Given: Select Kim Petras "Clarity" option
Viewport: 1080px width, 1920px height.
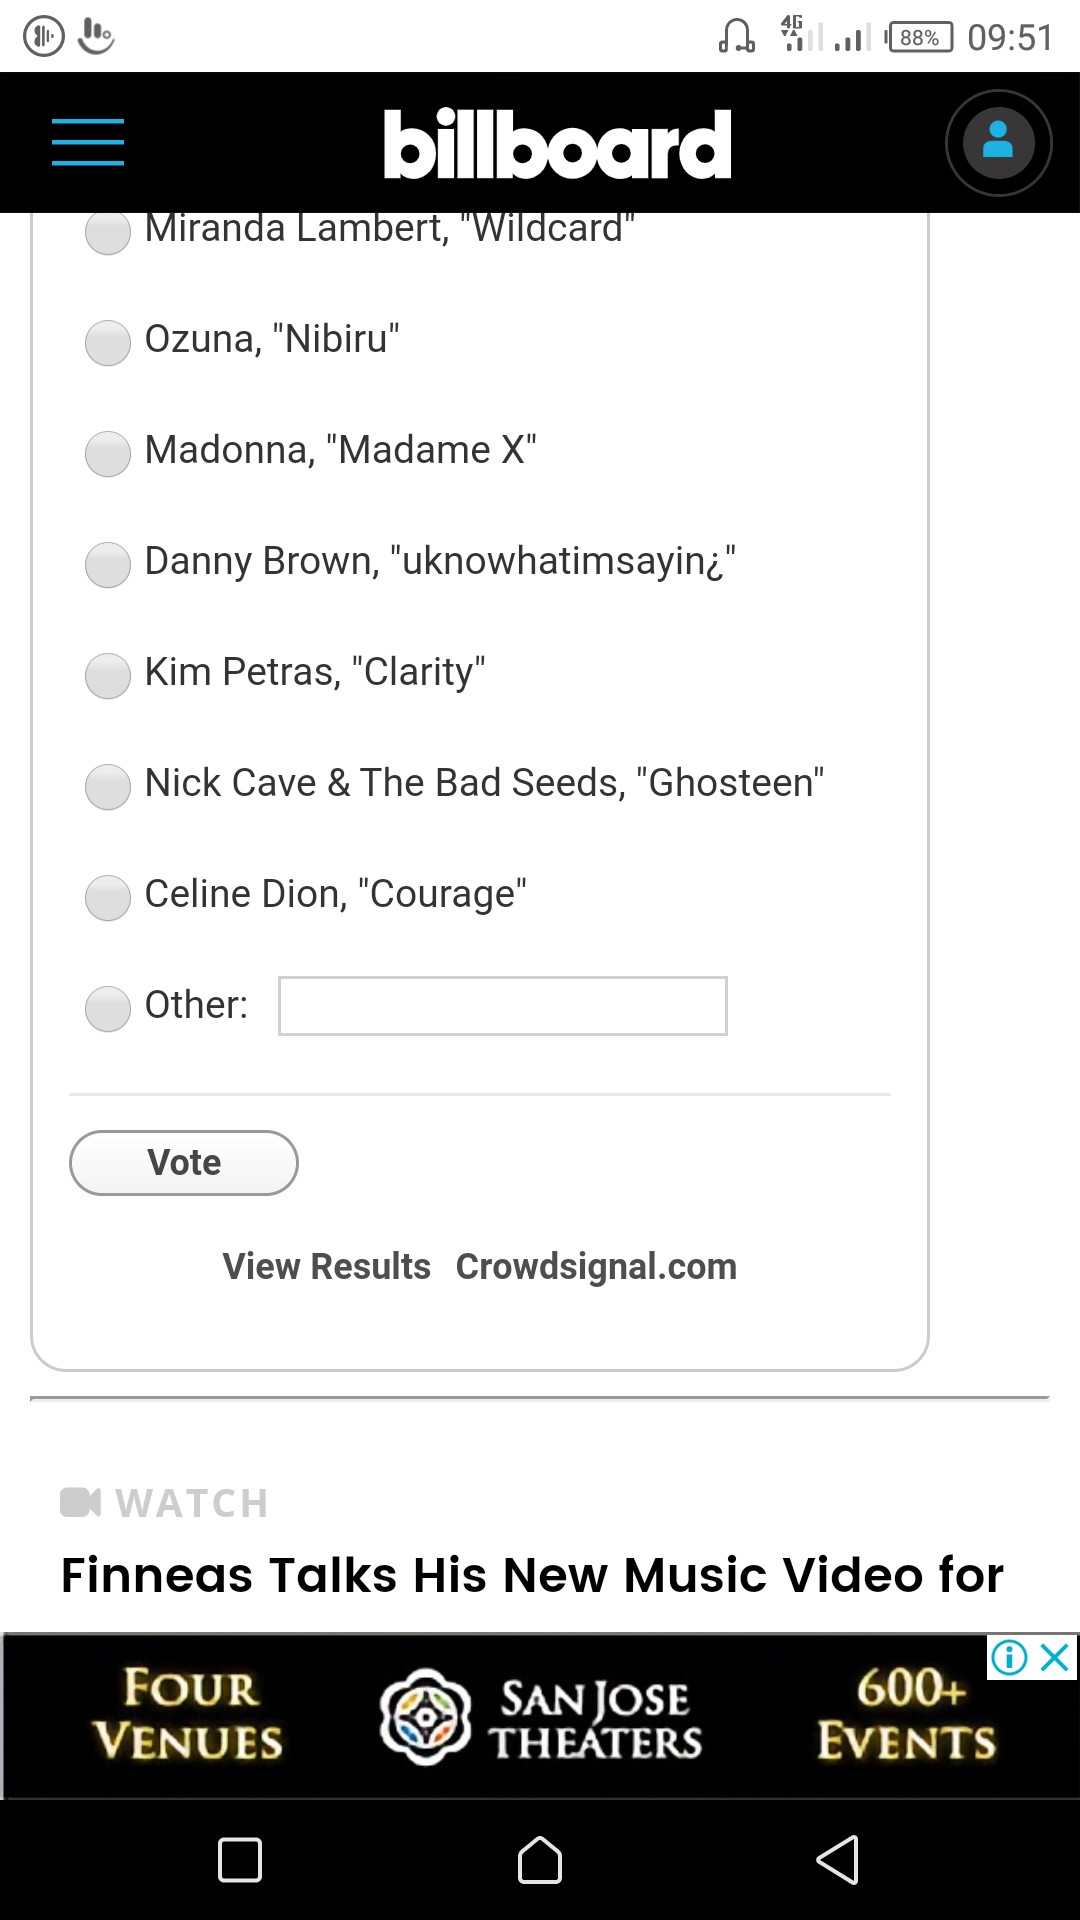Looking at the screenshot, I should click(x=108, y=675).
